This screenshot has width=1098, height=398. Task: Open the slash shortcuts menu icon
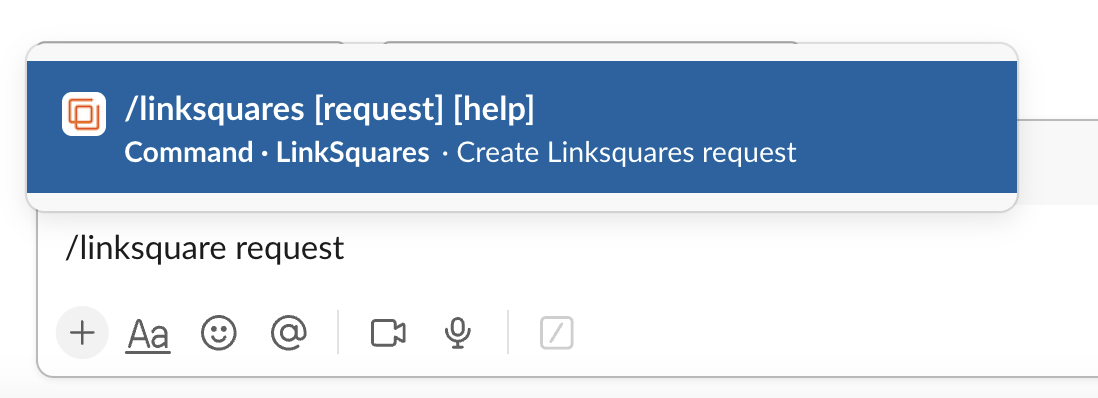557,333
